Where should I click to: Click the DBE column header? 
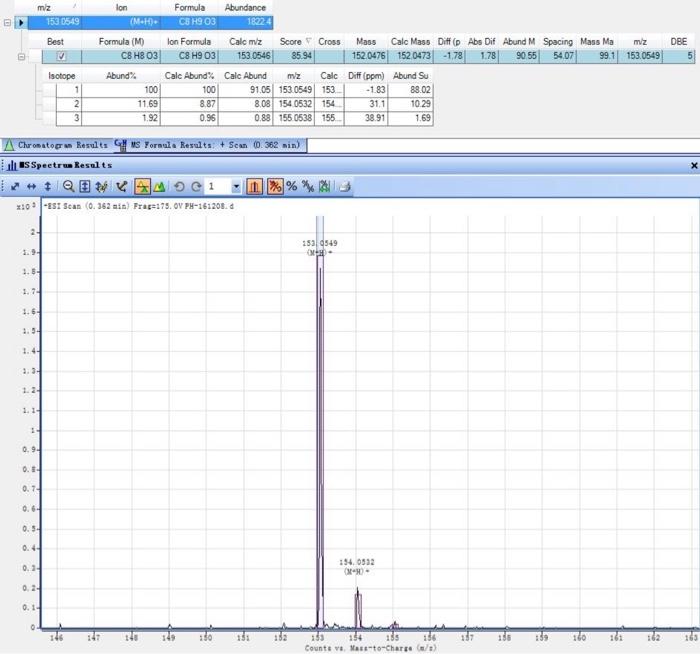coord(679,42)
